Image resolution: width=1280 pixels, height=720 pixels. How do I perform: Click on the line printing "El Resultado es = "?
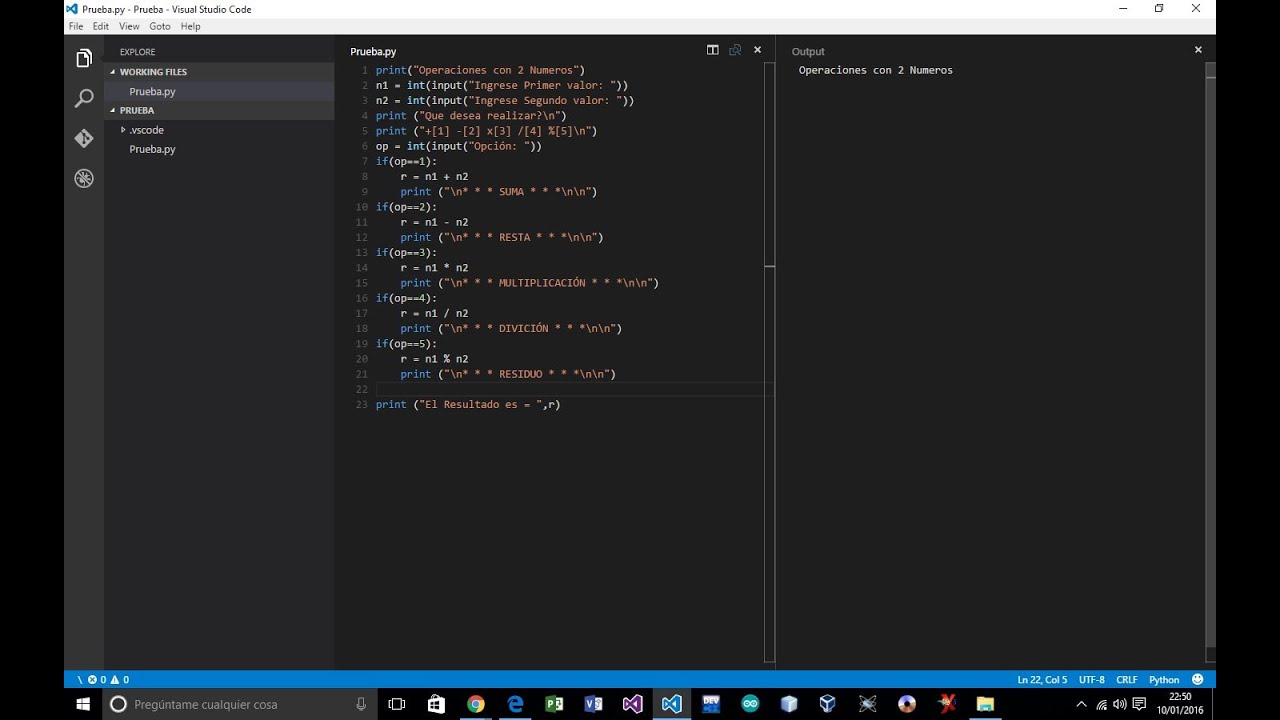(x=468, y=404)
